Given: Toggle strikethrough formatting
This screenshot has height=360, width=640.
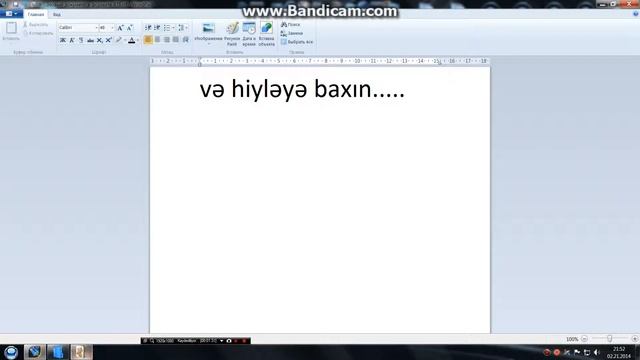Looking at the screenshot, I should [90, 40].
